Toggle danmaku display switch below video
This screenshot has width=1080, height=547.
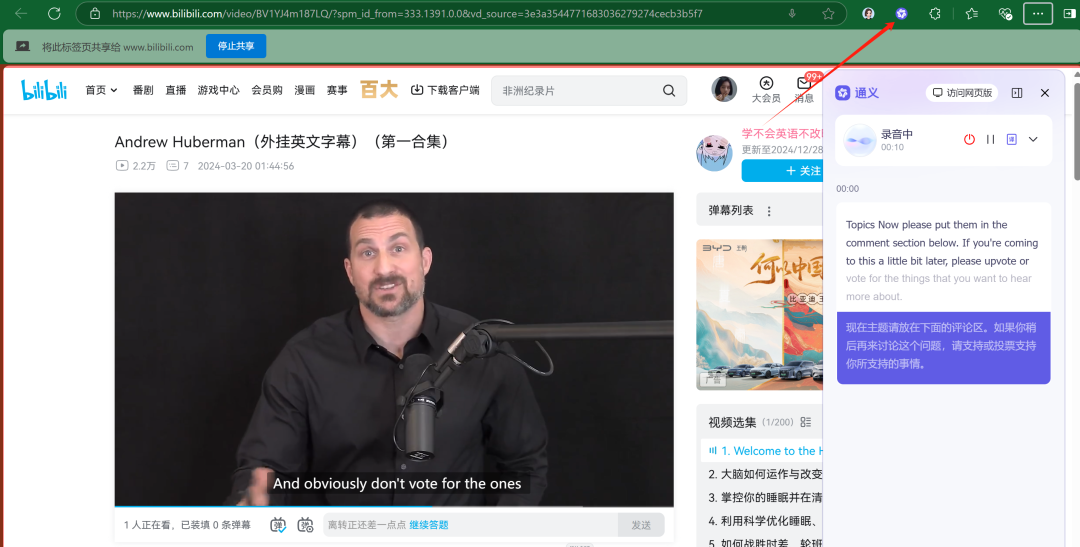coord(278,525)
